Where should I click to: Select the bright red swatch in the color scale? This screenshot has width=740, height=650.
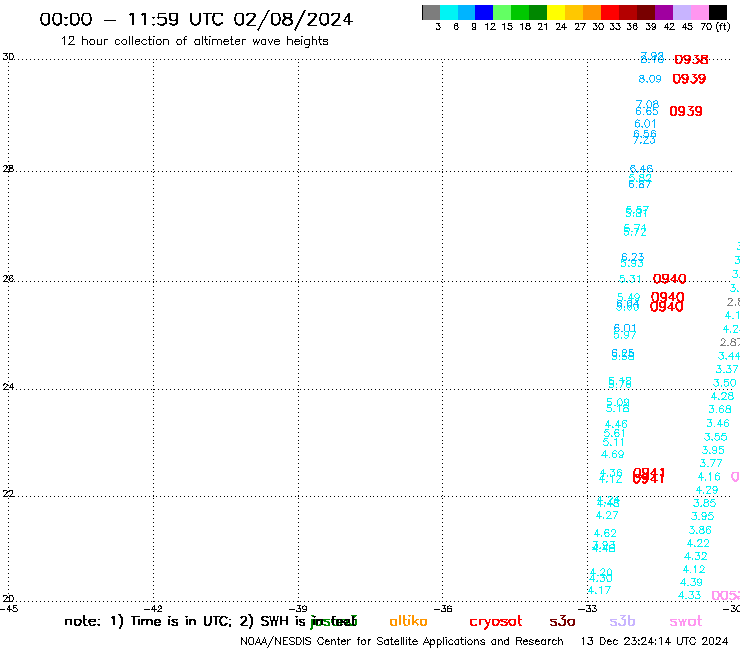610,12
